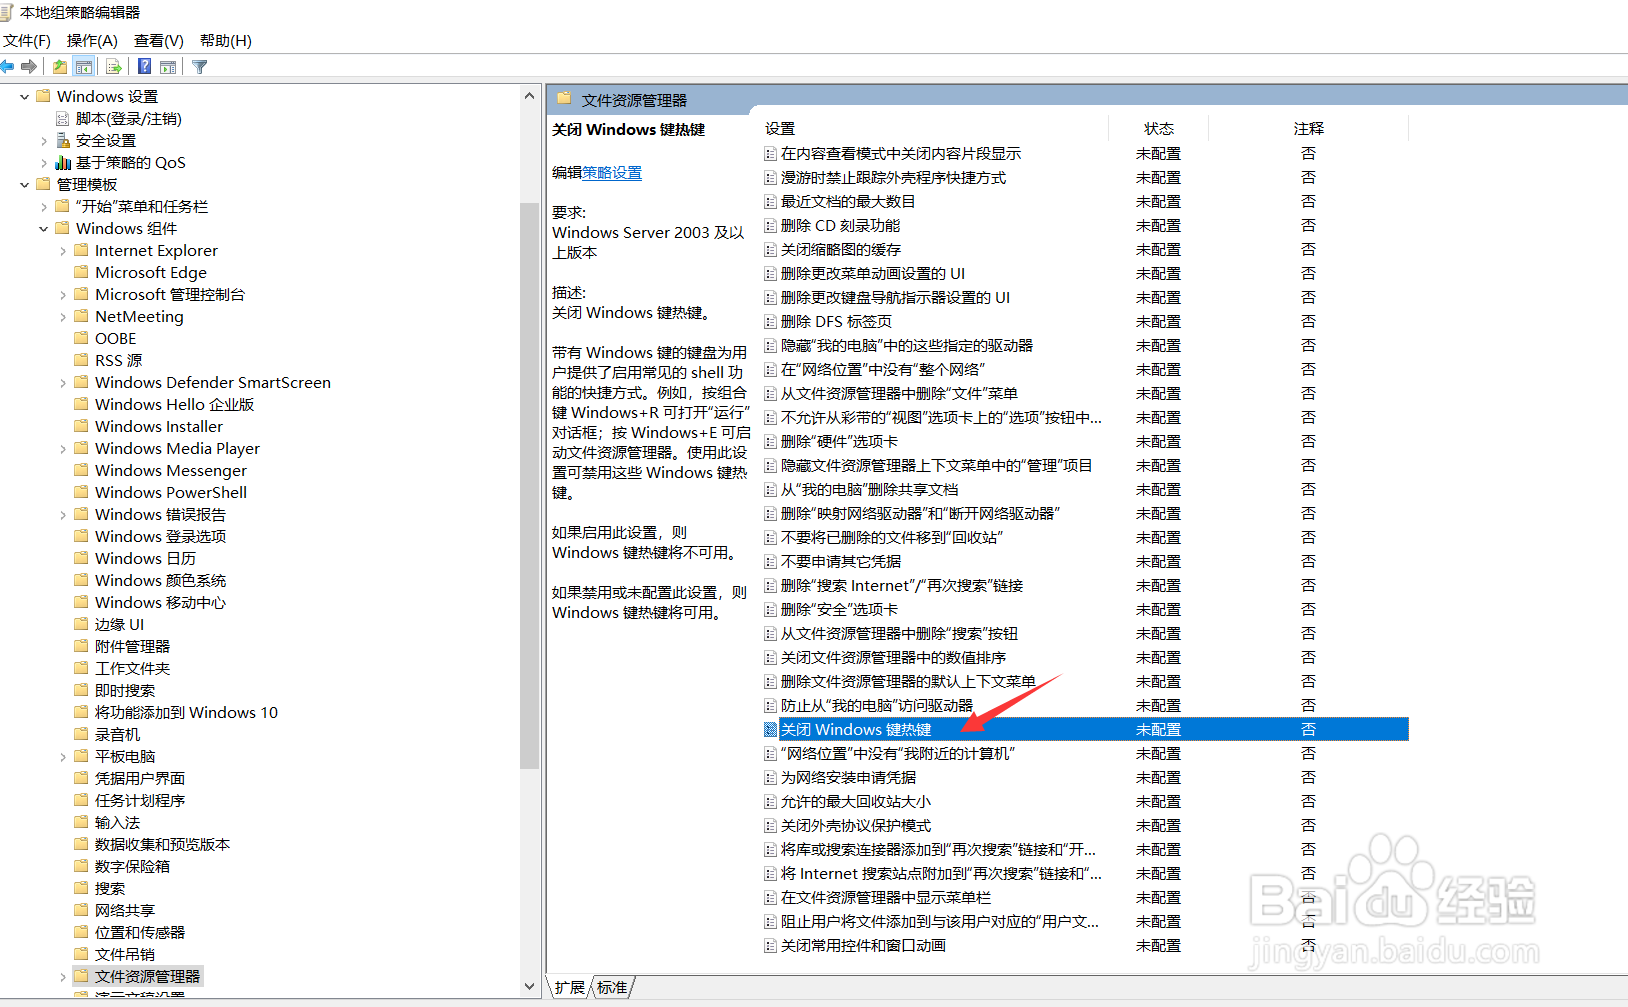The image size is (1628, 1007).
Task: Select RSS 源 in the tree
Action: point(118,361)
